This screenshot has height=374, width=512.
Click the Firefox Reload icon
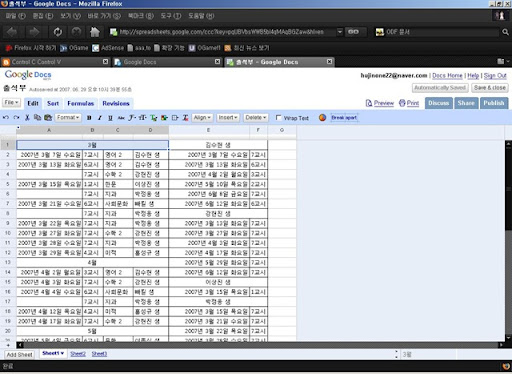58,32
